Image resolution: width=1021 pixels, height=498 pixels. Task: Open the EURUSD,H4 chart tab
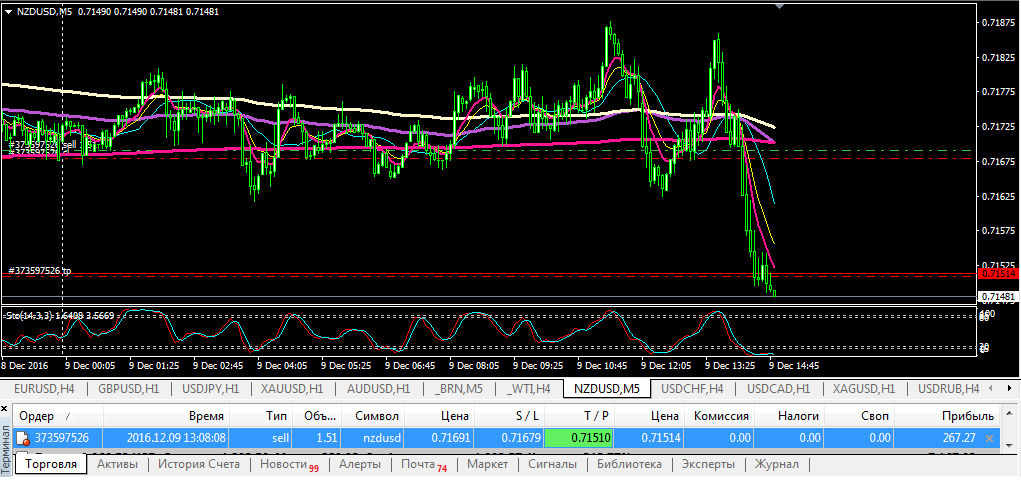pyautogui.click(x=44, y=389)
